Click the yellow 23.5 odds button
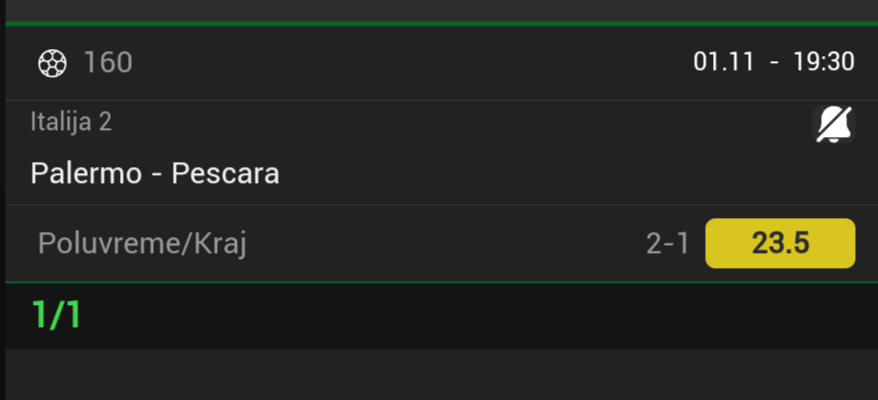878x400 pixels. tap(780, 243)
